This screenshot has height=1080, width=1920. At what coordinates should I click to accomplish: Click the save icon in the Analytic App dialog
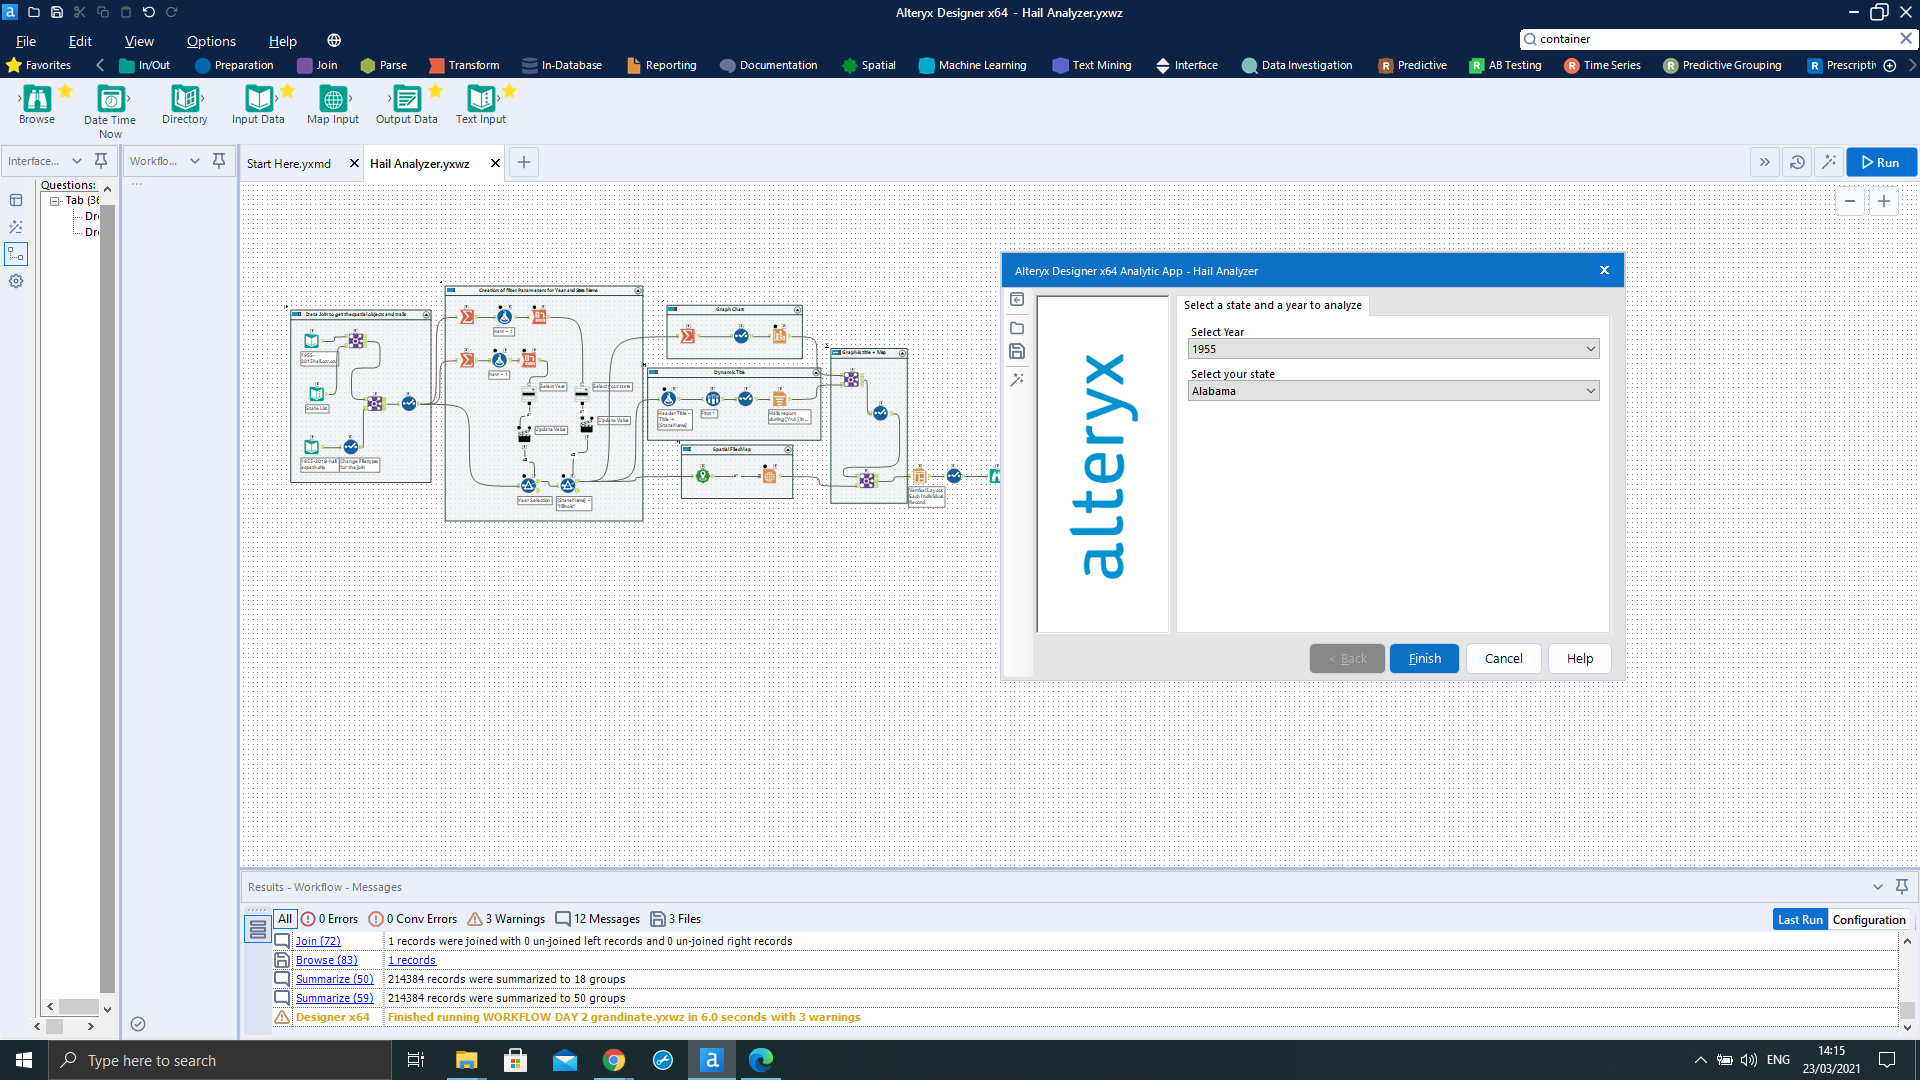[x=1017, y=351]
